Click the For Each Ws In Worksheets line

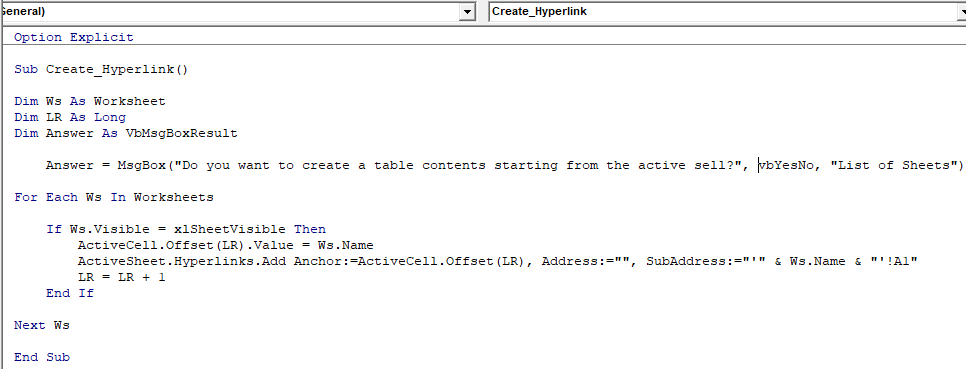point(113,197)
